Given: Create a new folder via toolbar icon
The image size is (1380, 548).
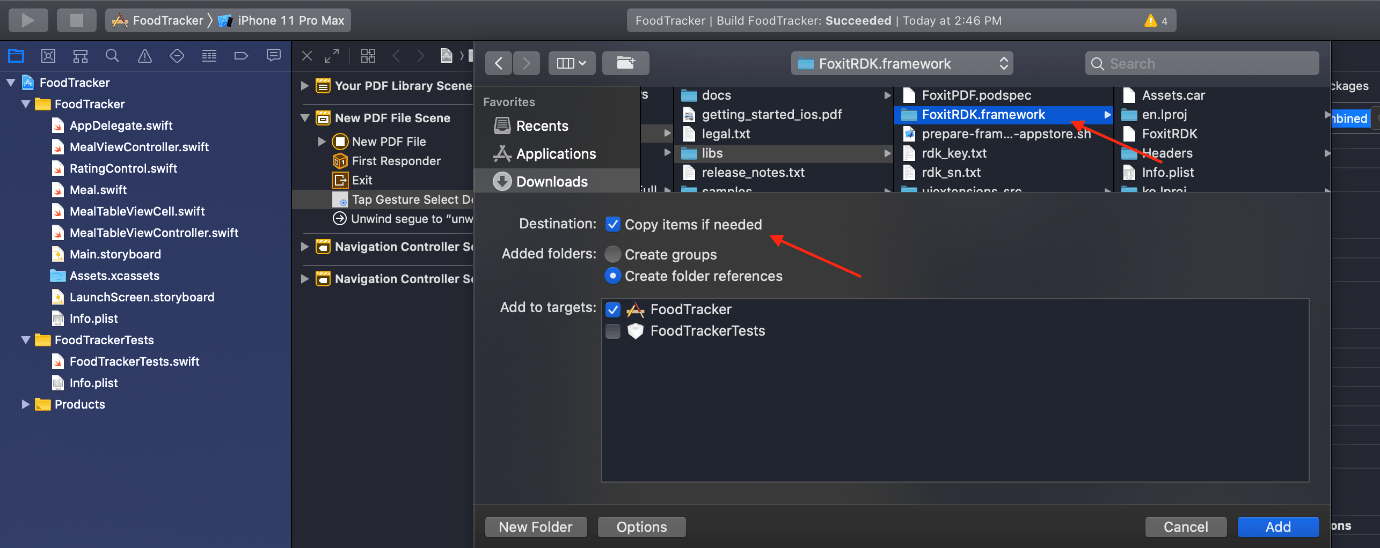Looking at the screenshot, I should pos(626,63).
